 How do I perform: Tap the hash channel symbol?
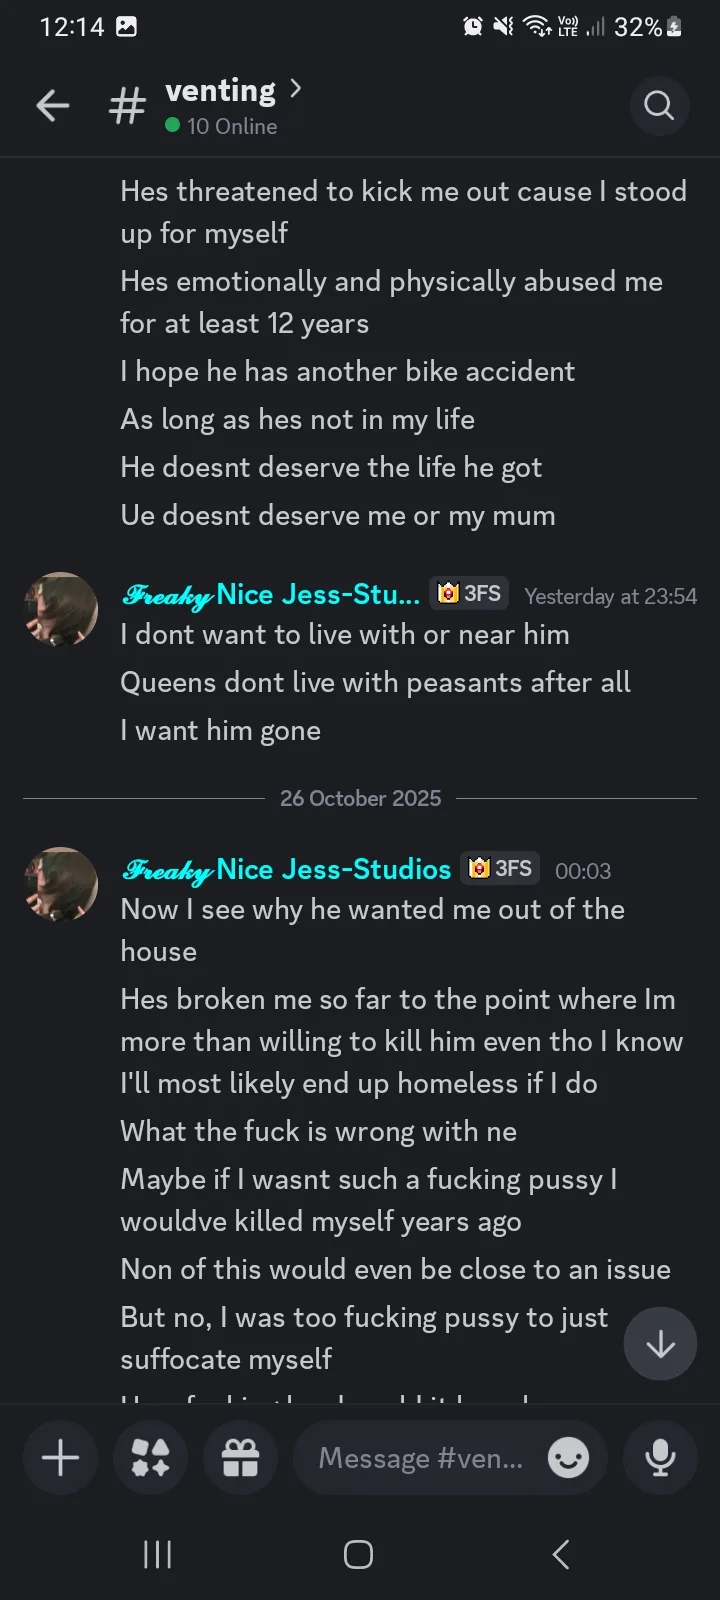point(127,106)
